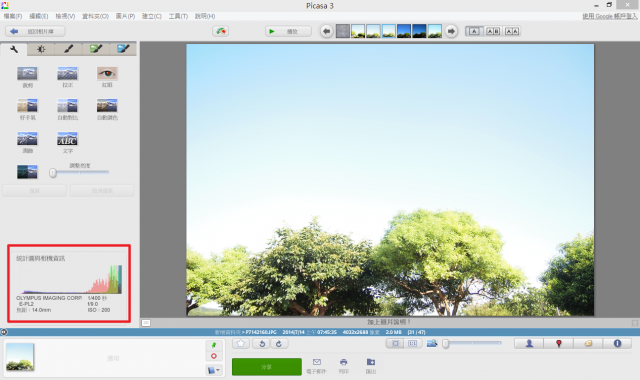Open the black paintbrush effects tab
This screenshot has width=640, height=380.
coord(68,49)
